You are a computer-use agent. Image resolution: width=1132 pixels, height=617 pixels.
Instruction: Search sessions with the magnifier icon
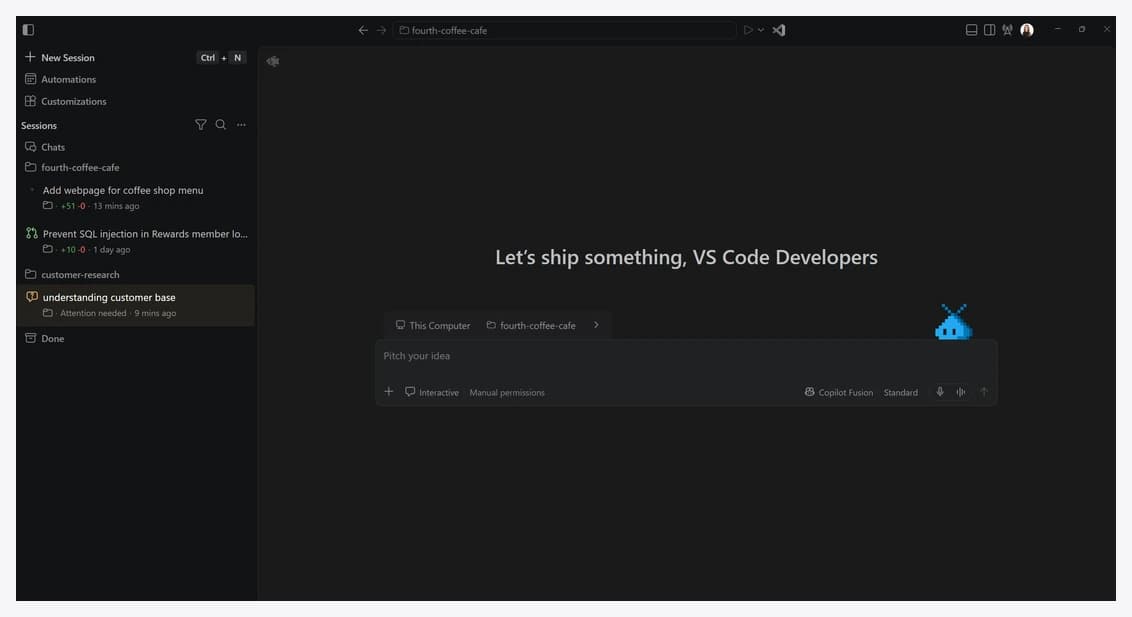[221, 125]
